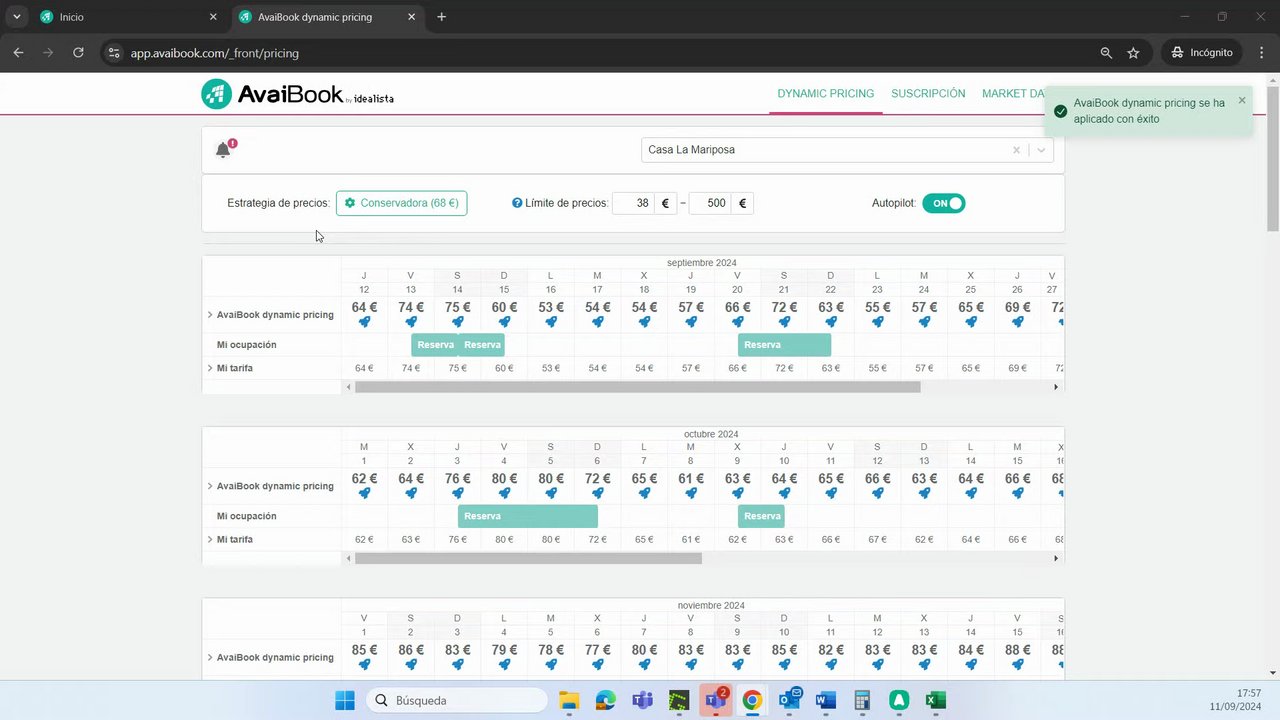
Task: Open the October 9 Reserva booking
Action: 761,516
